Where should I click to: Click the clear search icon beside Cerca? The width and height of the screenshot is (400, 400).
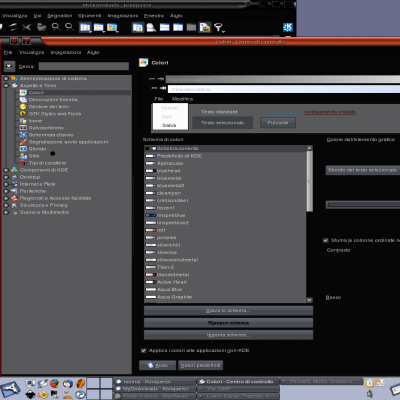pyautogui.click(x=9, y=66)
